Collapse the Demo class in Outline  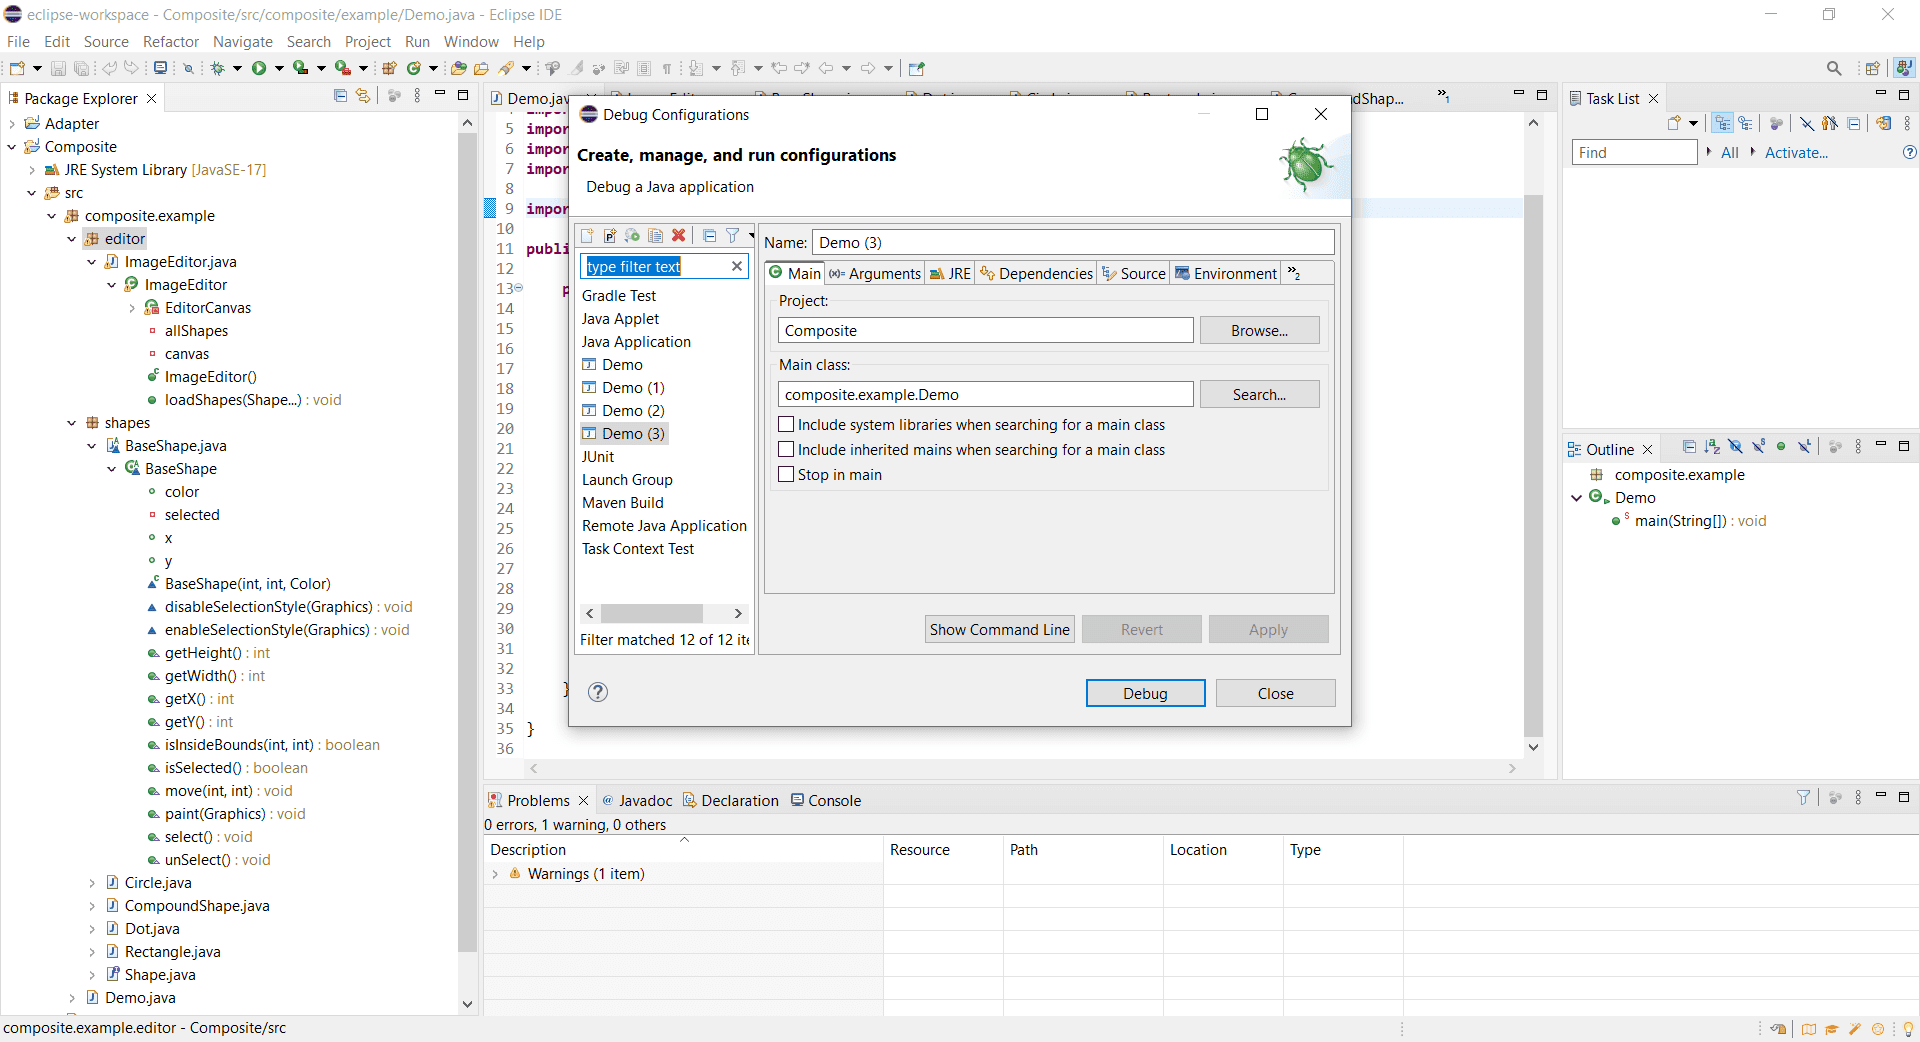pos(1577,498)
